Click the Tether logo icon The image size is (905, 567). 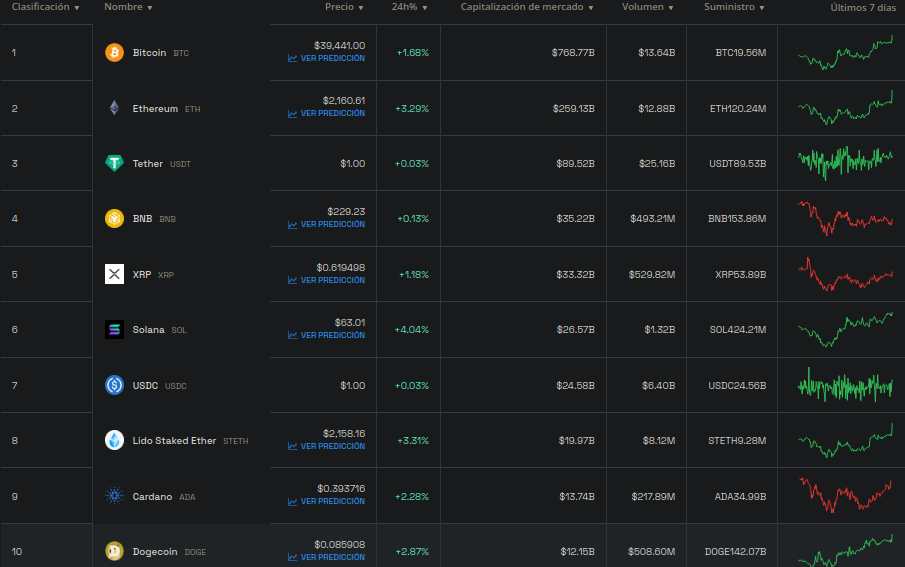coord(114,163)
